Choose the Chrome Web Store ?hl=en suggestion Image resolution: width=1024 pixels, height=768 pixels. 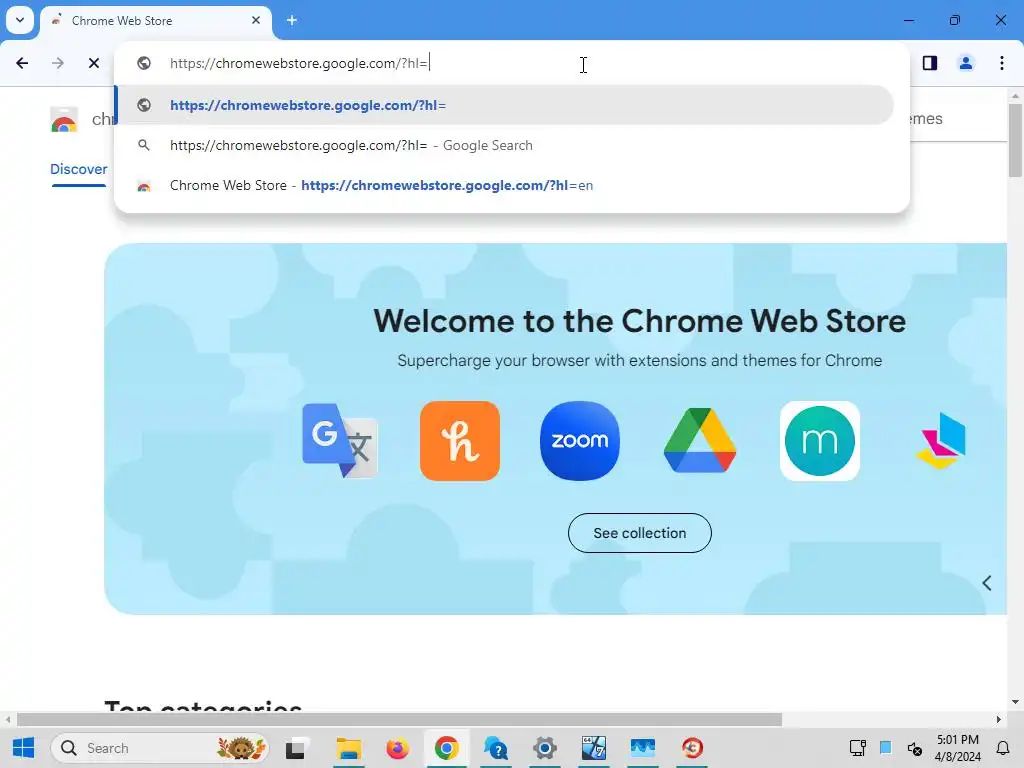(504, 185)
